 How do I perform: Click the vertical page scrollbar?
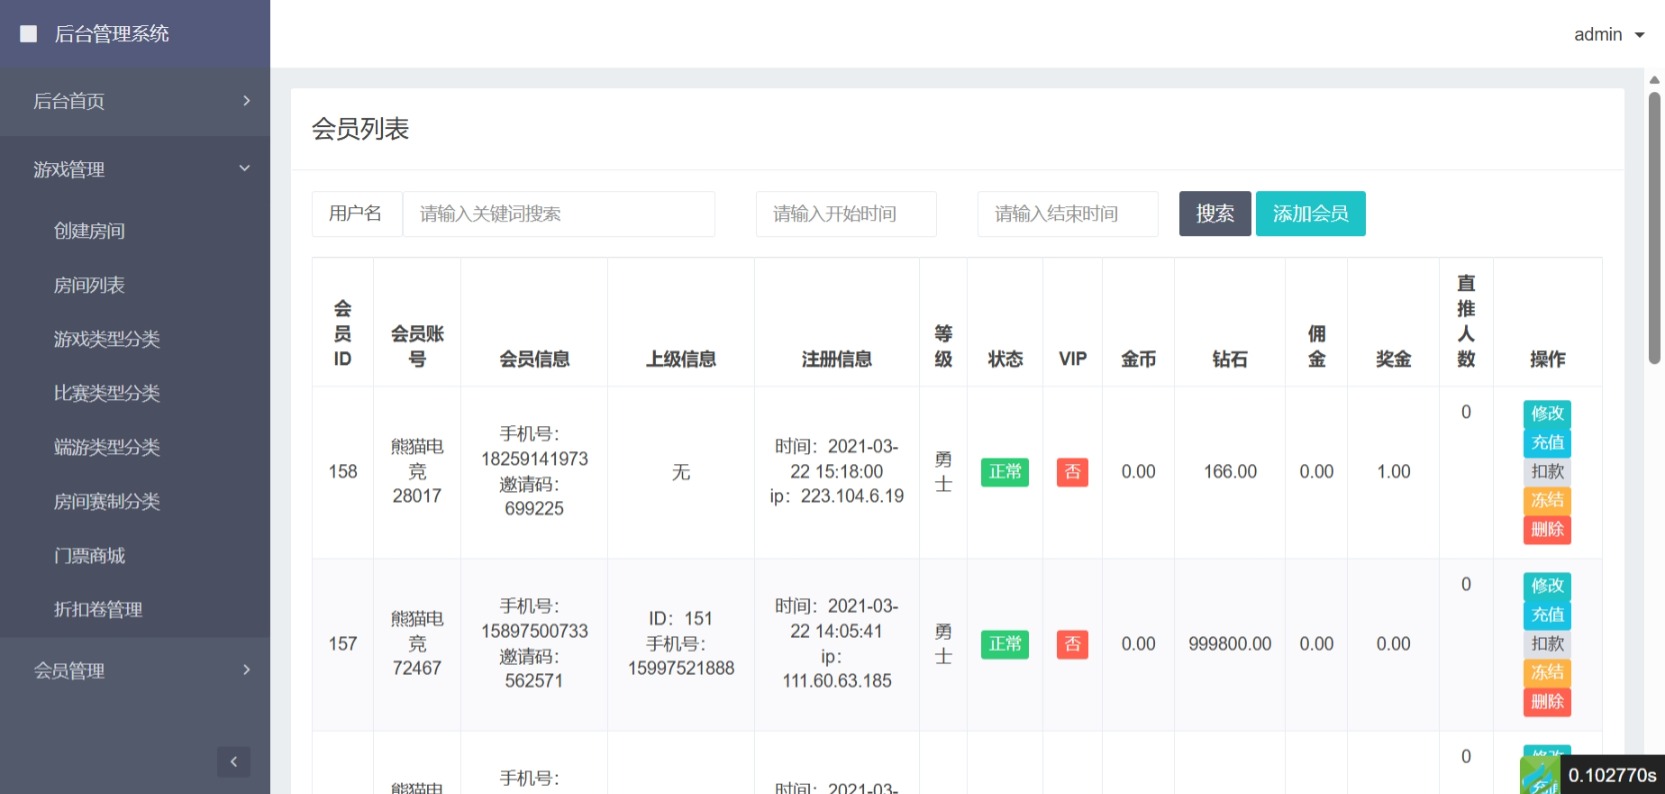click(1654, 230)
